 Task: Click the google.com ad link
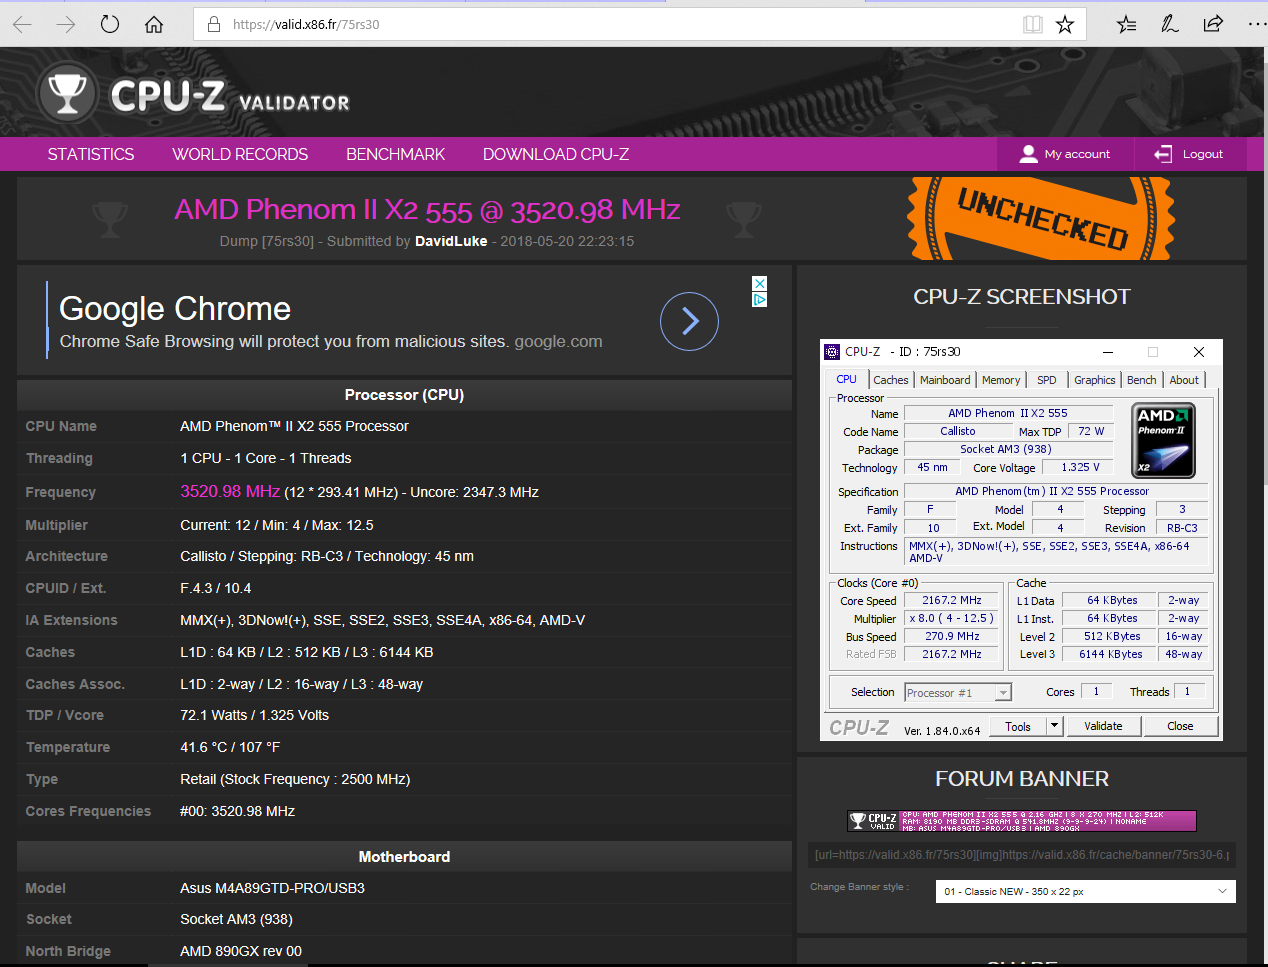click(x=558, y=342)
